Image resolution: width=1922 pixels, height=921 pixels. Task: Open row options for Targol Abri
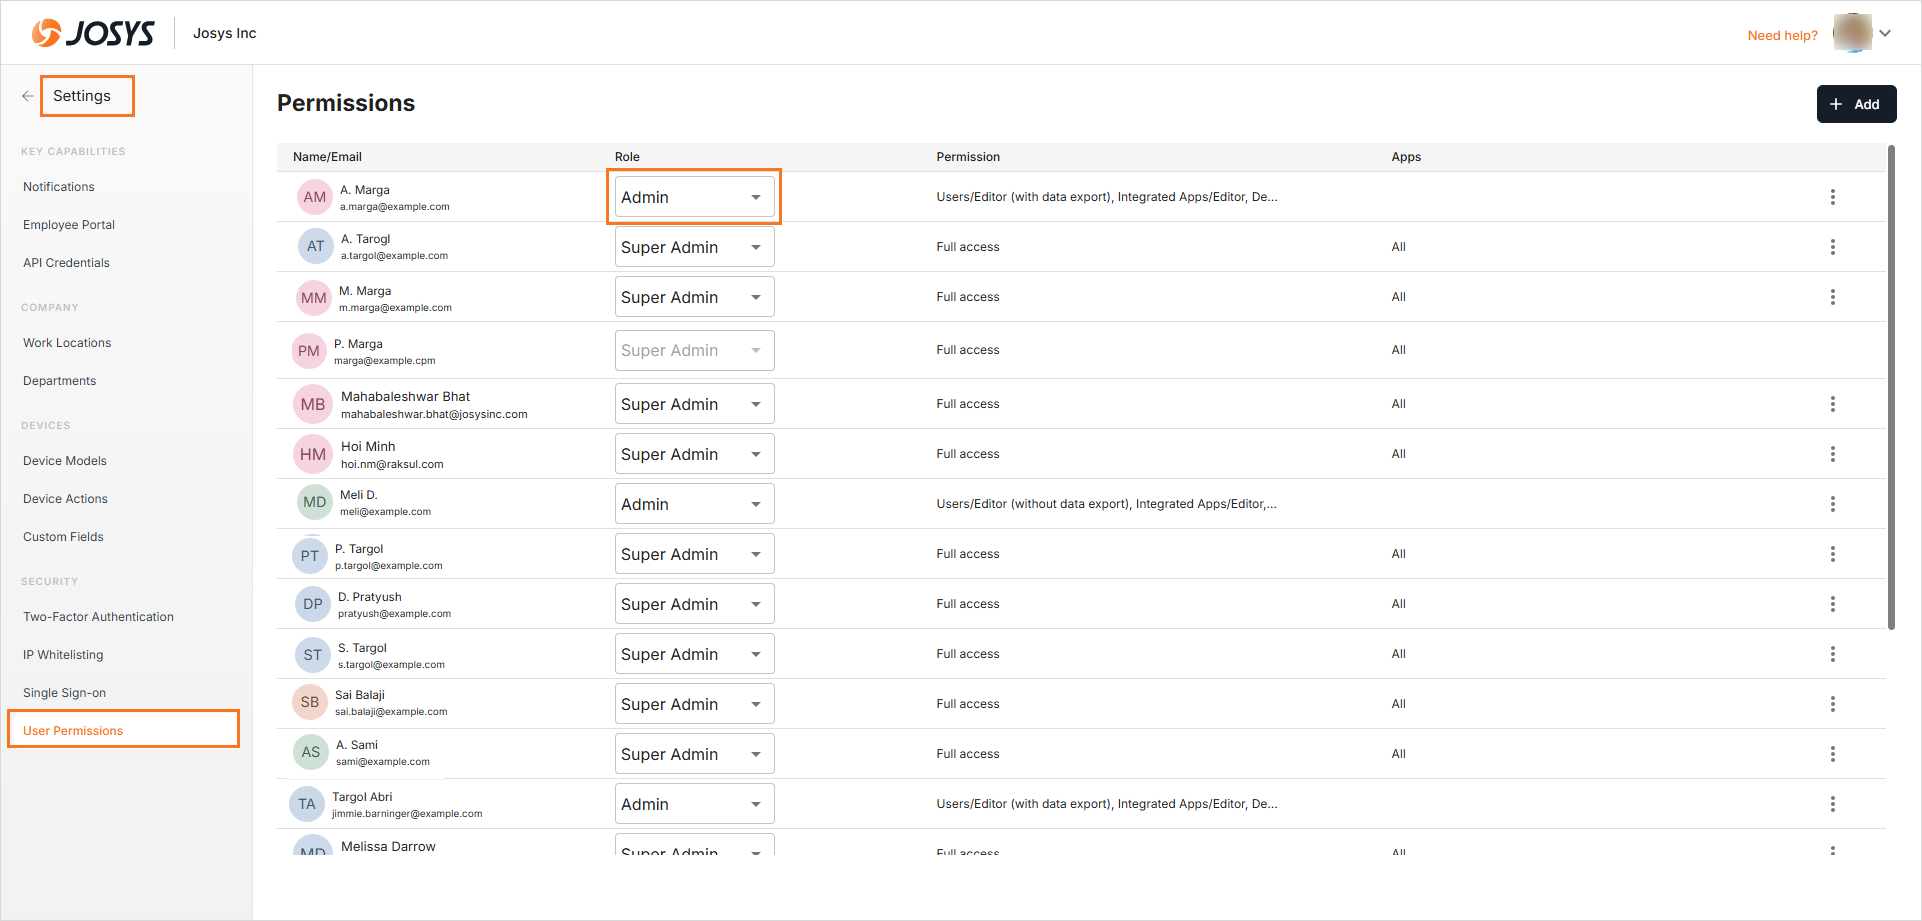(1832, 804)
